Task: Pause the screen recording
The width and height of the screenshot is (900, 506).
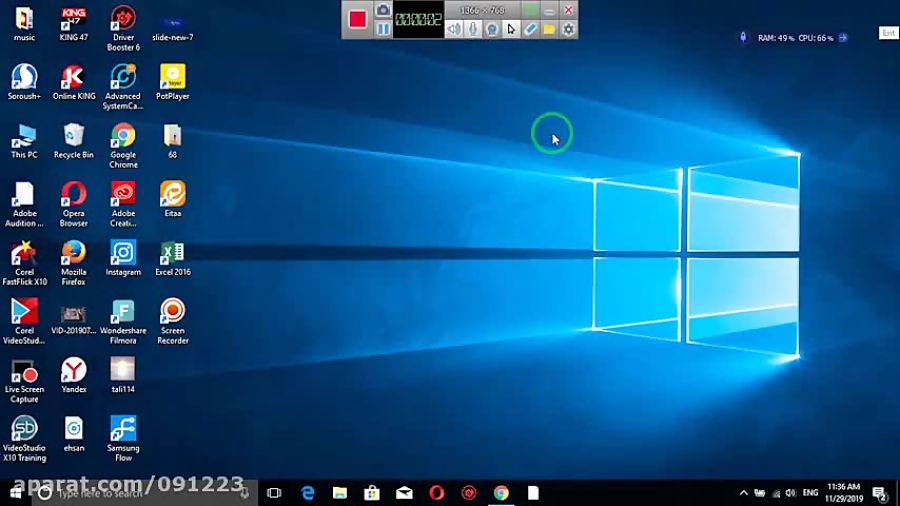Action: click(x=383, y=29)
